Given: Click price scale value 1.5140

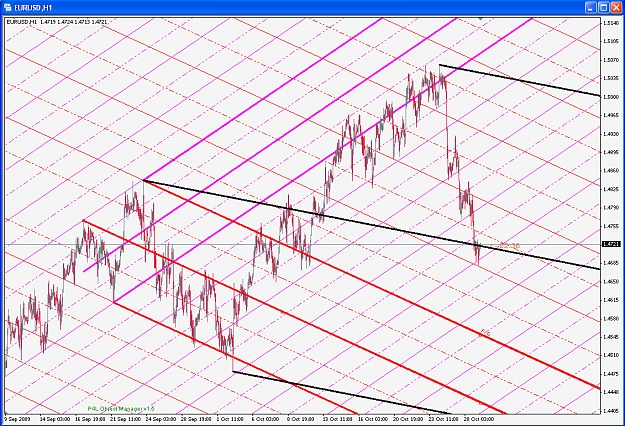Looking at the screenshot, I should [x=611, y=23].
